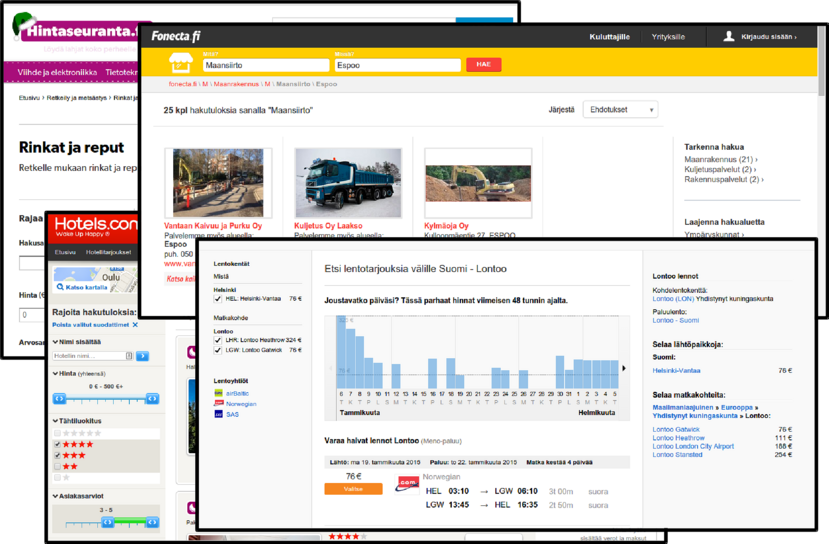Image resolution: width=829 pixels, height=544 pixels.
Task: Click the Helsinki-Vantaa departure link
Action: 676,371
